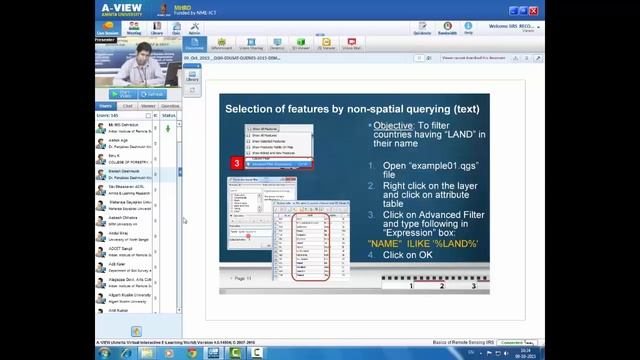The width and height of the screenshot is (640, 360).
Task: Open the Quickvote icon
Action: coord(422,28)
